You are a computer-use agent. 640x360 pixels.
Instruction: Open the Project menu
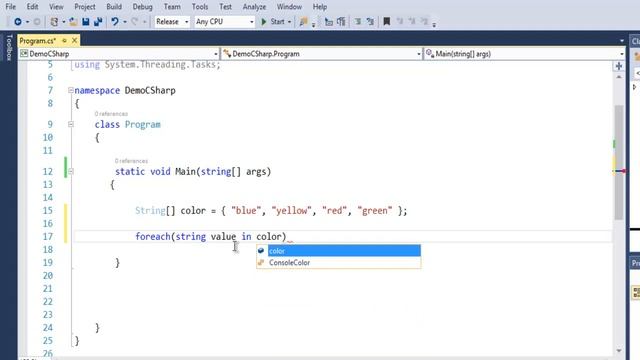coord(84,7)
